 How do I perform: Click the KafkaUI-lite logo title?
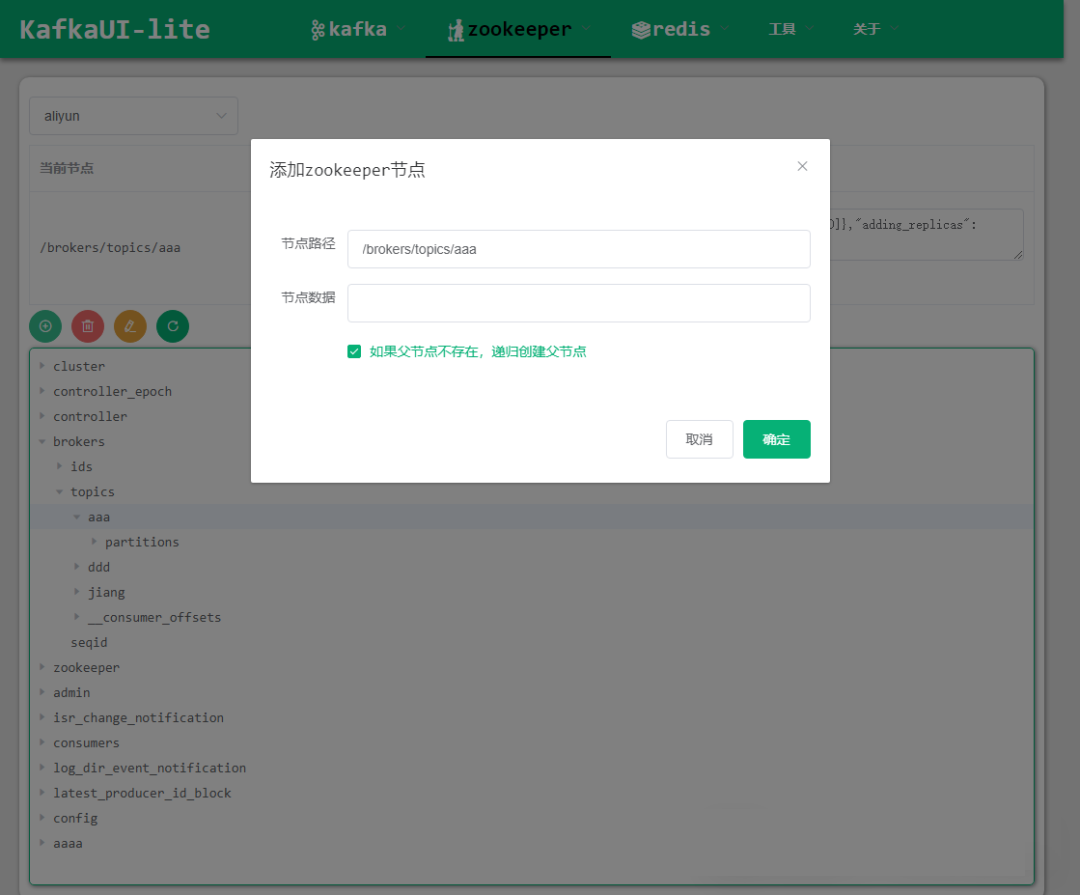pos(114,30)
